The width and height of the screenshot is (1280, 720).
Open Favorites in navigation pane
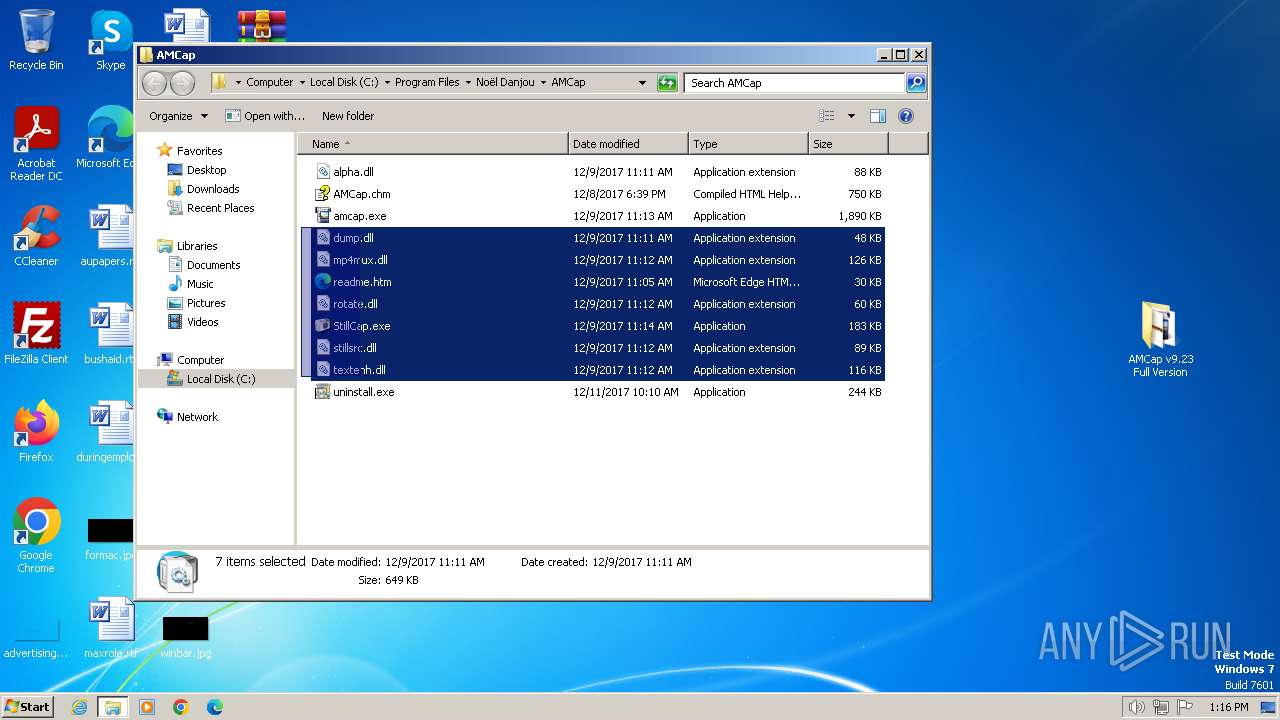click(x=199, y=151)
